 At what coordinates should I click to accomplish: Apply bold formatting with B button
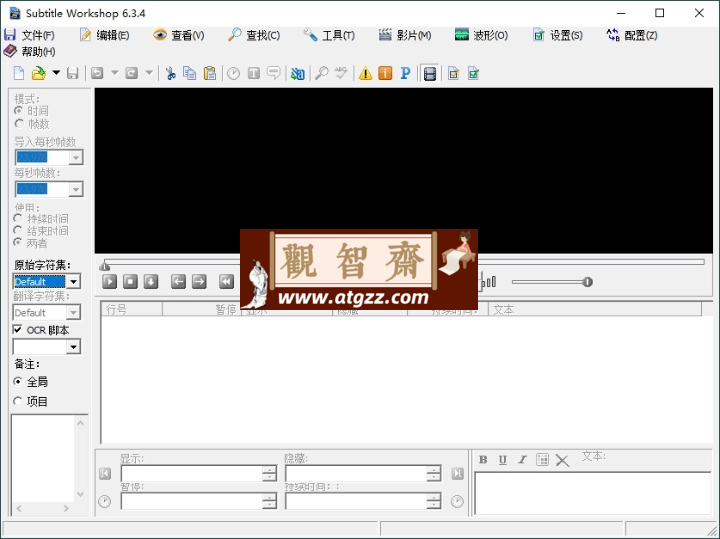tap(483, 460)
